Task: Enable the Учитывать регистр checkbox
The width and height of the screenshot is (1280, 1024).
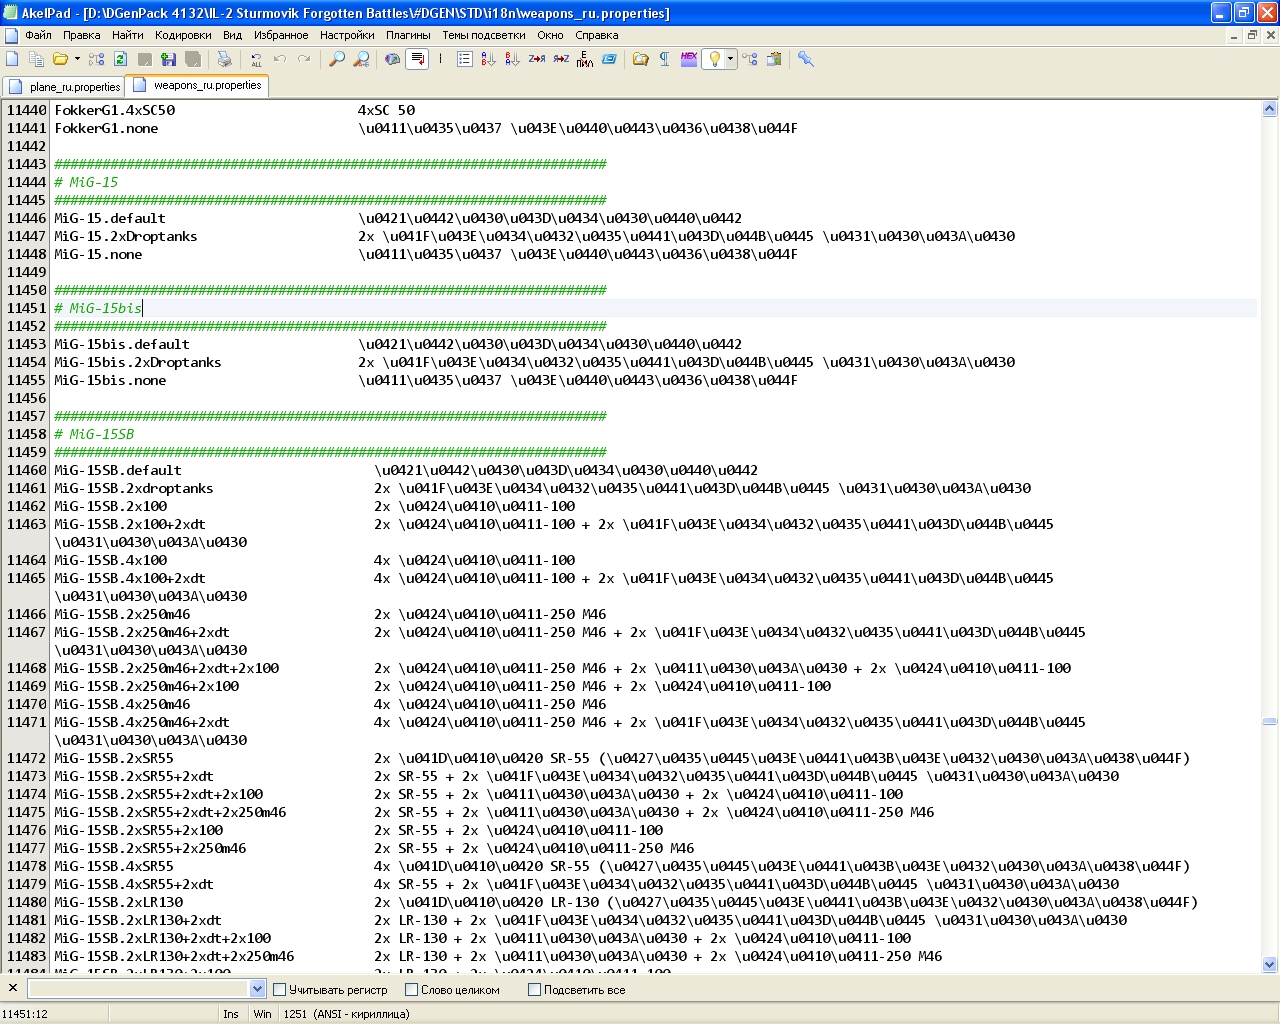Action: tap(280, 990)
